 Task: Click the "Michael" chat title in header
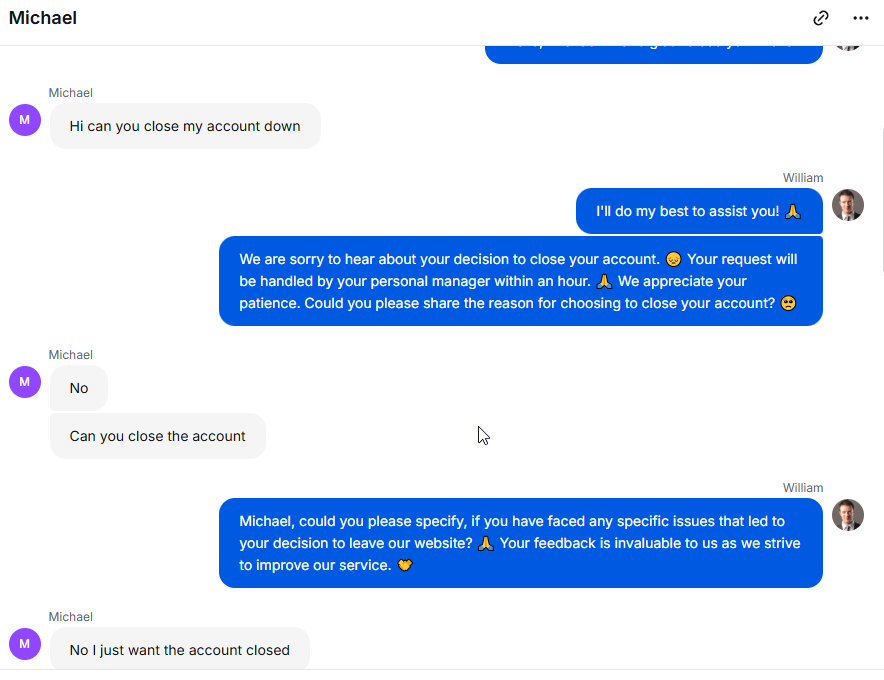43,18
